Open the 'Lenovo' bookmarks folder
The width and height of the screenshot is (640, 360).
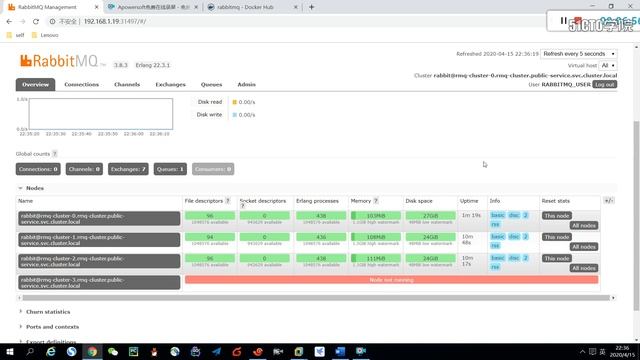click(x=45, y=35)
